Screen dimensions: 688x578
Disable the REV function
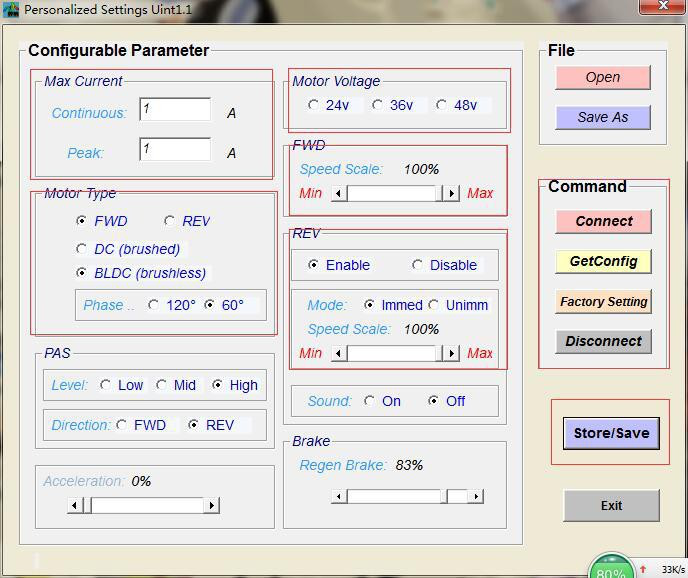tap(418, 265)
